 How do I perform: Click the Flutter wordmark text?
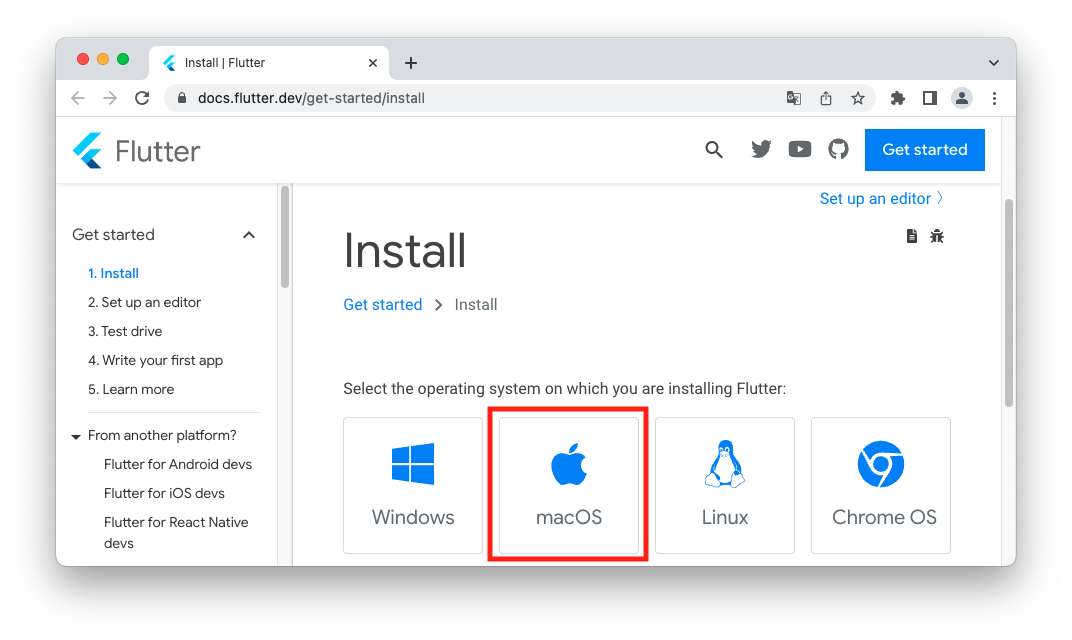click(x=157, y=151)
